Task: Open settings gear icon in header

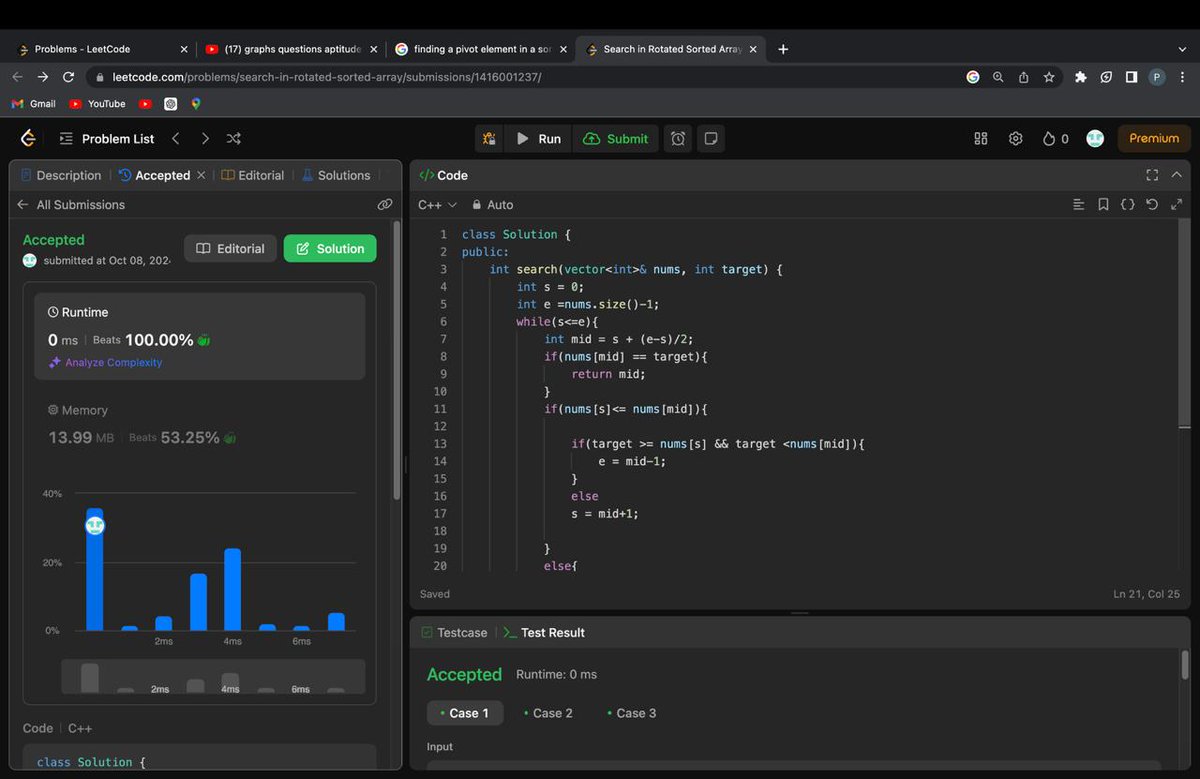Action: 1016,139
